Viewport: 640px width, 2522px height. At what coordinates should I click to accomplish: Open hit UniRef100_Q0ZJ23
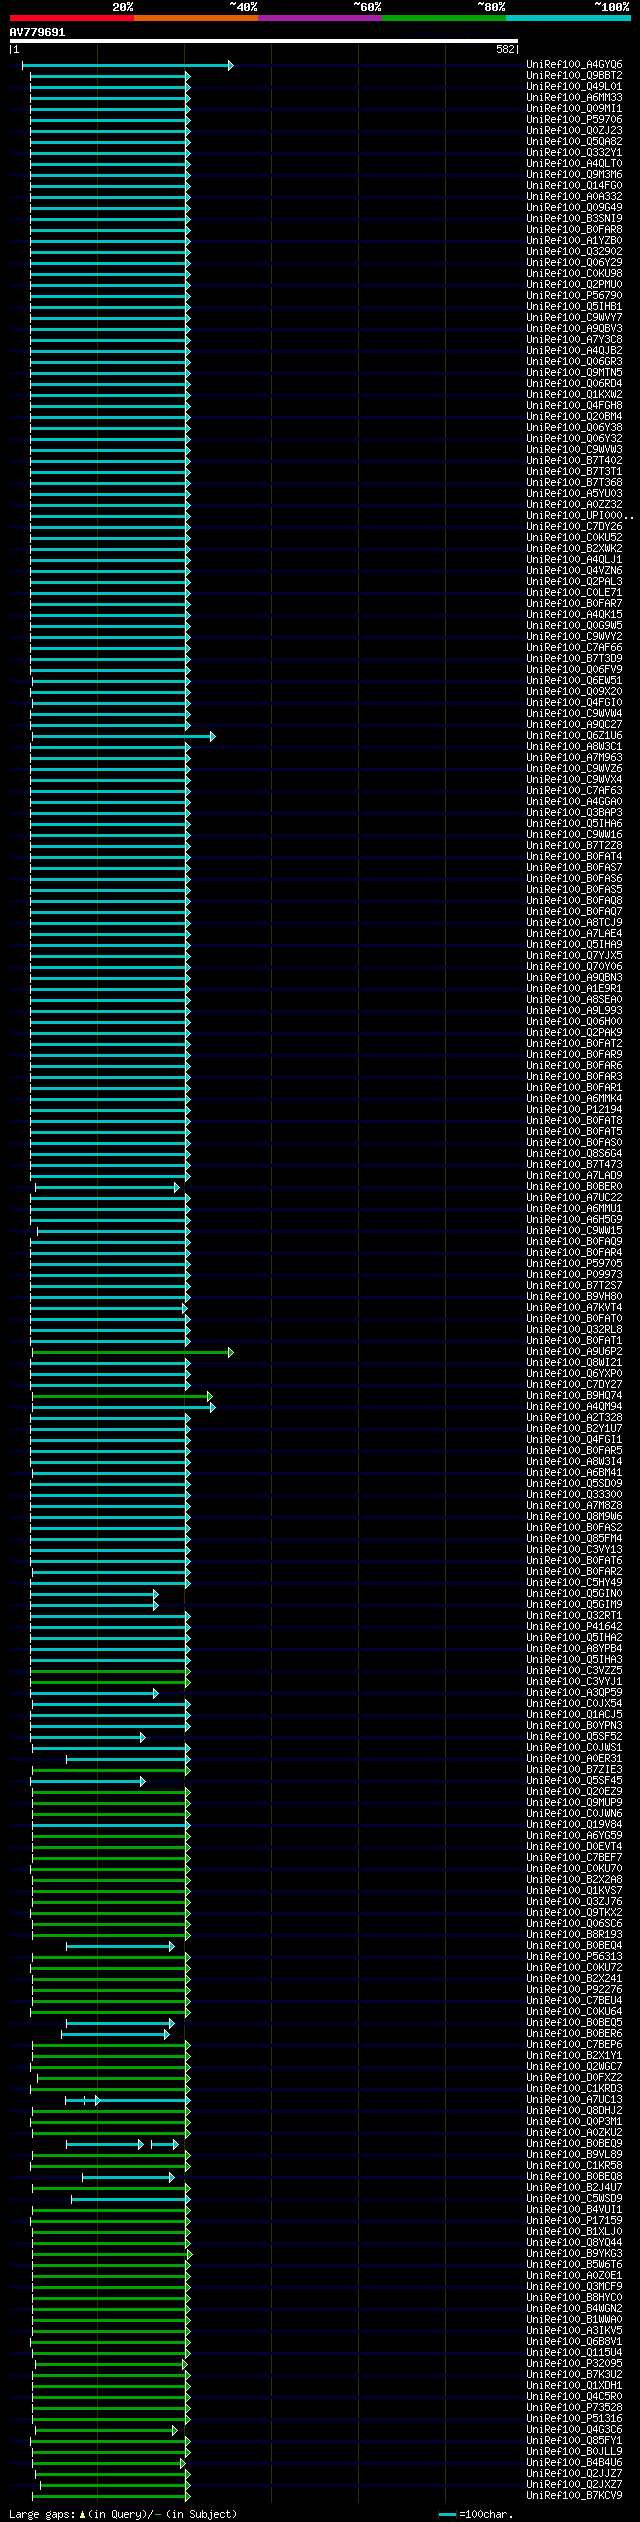(x=574, y=131)
